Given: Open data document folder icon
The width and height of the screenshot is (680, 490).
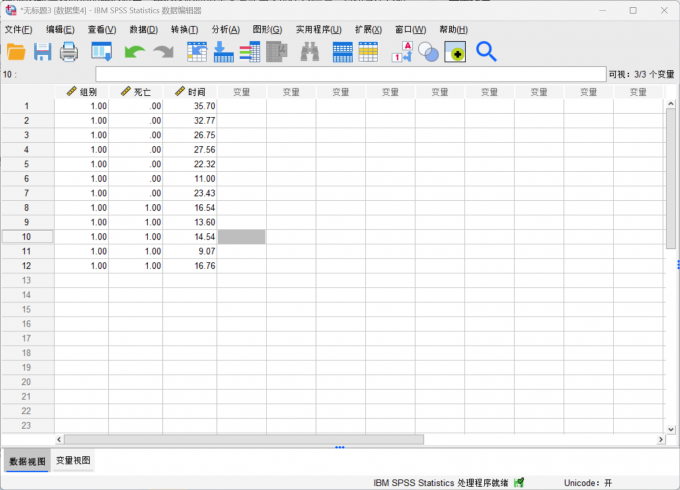Looking at the screenshot, I should coord(16,52).
